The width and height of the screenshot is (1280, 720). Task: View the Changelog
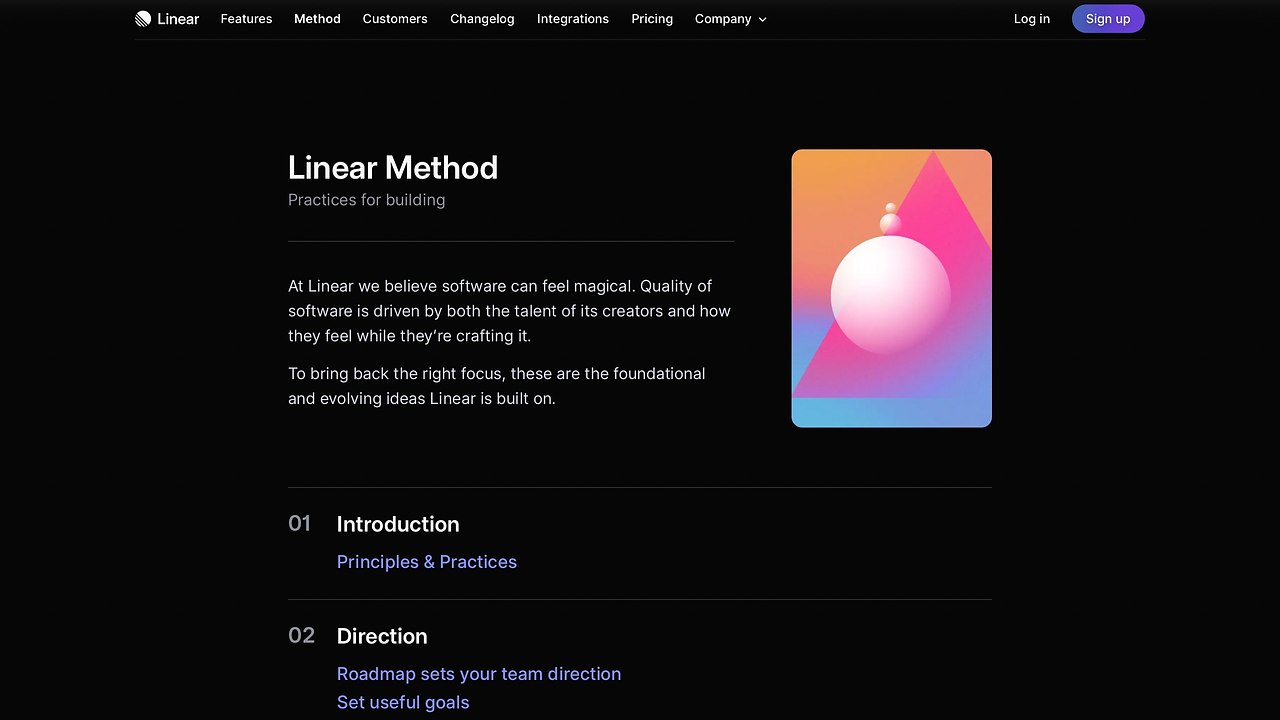(482, 19)
